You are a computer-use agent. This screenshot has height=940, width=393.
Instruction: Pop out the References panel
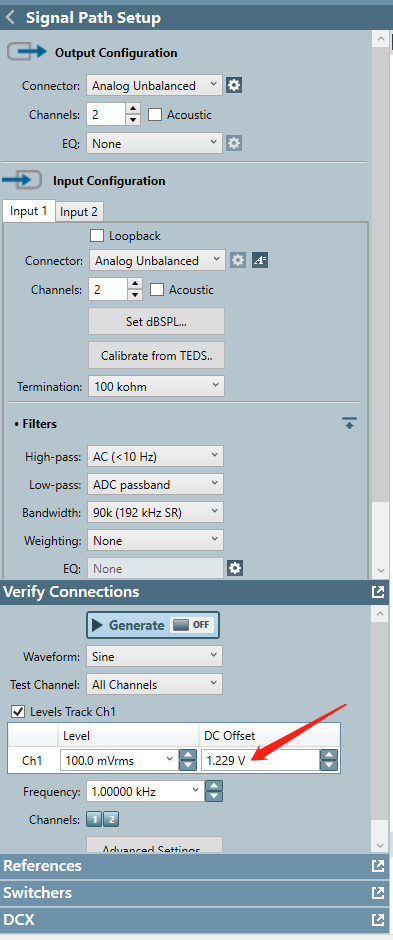point(377,866)
